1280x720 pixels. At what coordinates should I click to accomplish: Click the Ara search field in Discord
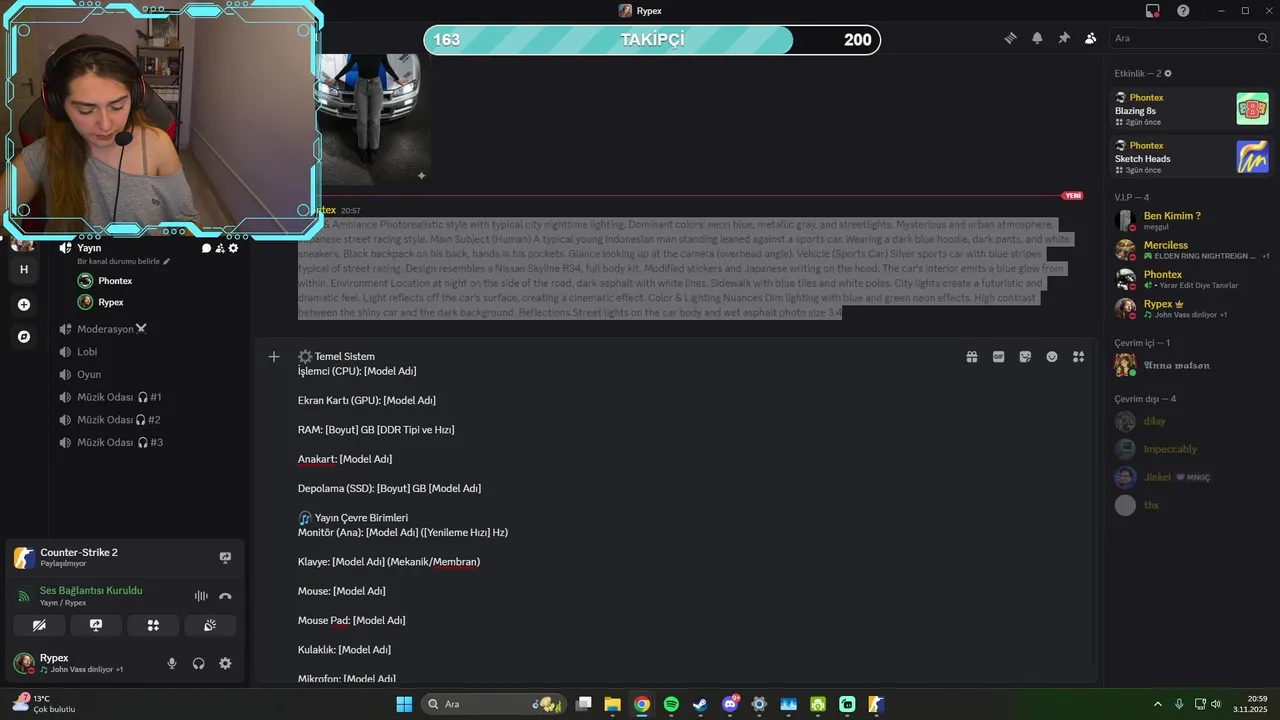coord(1190,38)
